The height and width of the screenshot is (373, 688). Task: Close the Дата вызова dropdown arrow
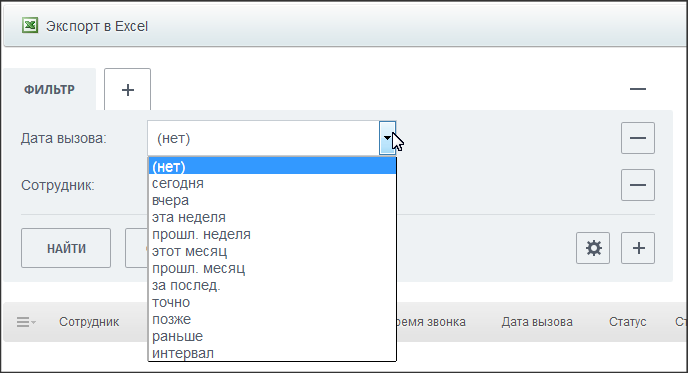(387, 138)
